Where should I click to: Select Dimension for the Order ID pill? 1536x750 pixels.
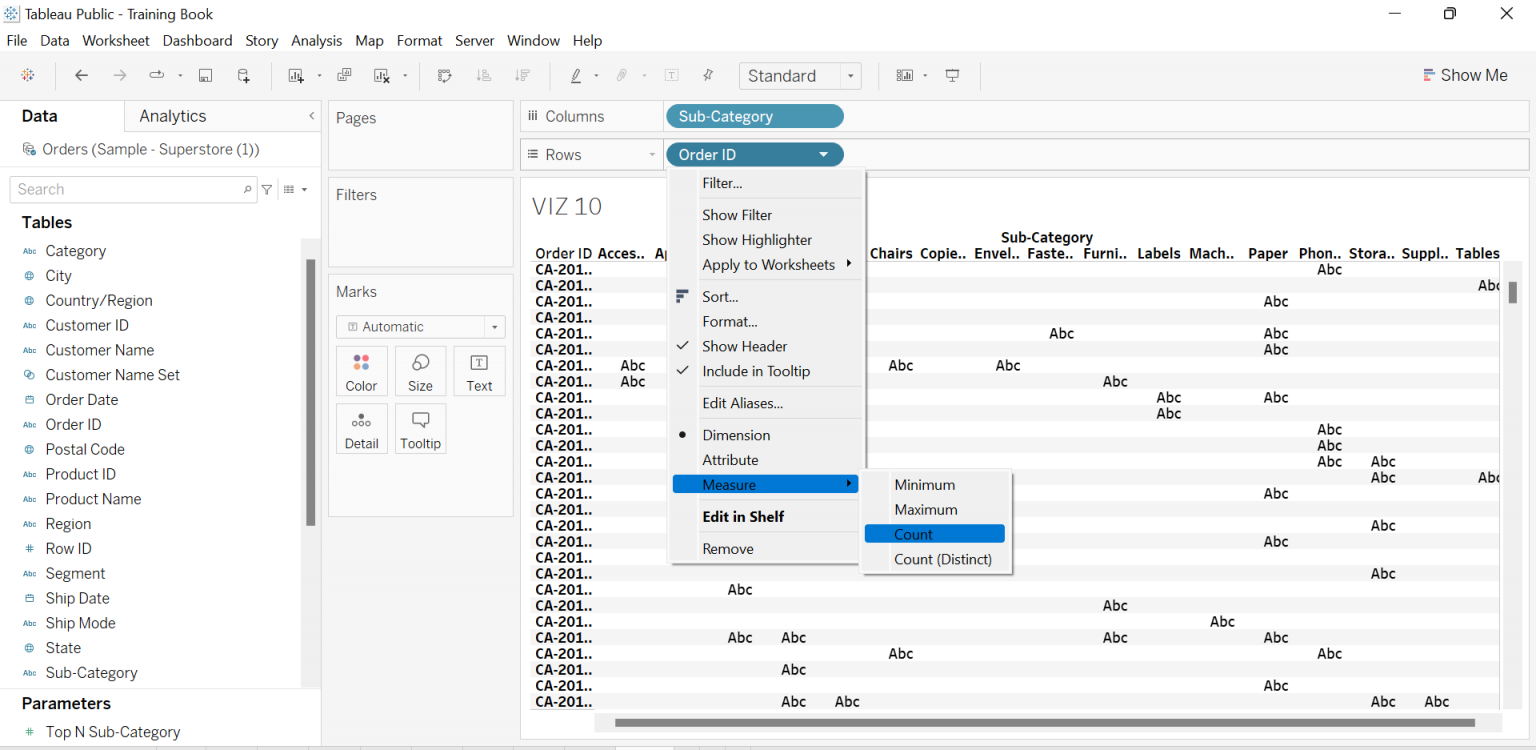coord(737,435)
